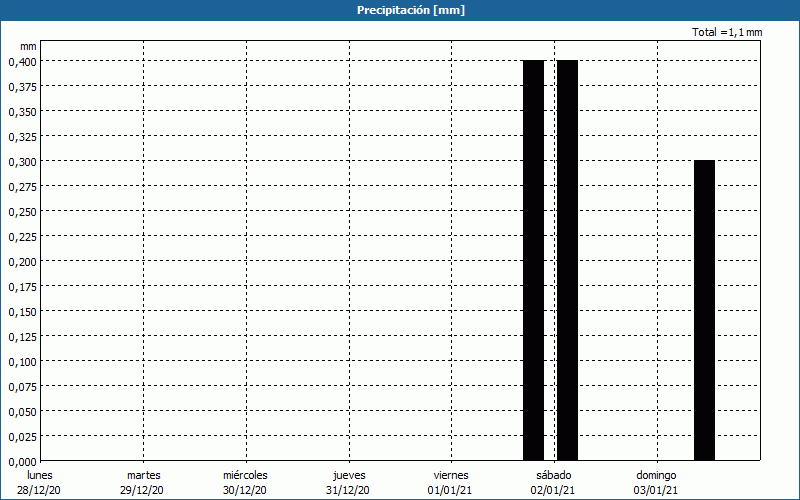Select the lunes day label
The width and height of the screenshot is (800, 500).
pos(40,475)
